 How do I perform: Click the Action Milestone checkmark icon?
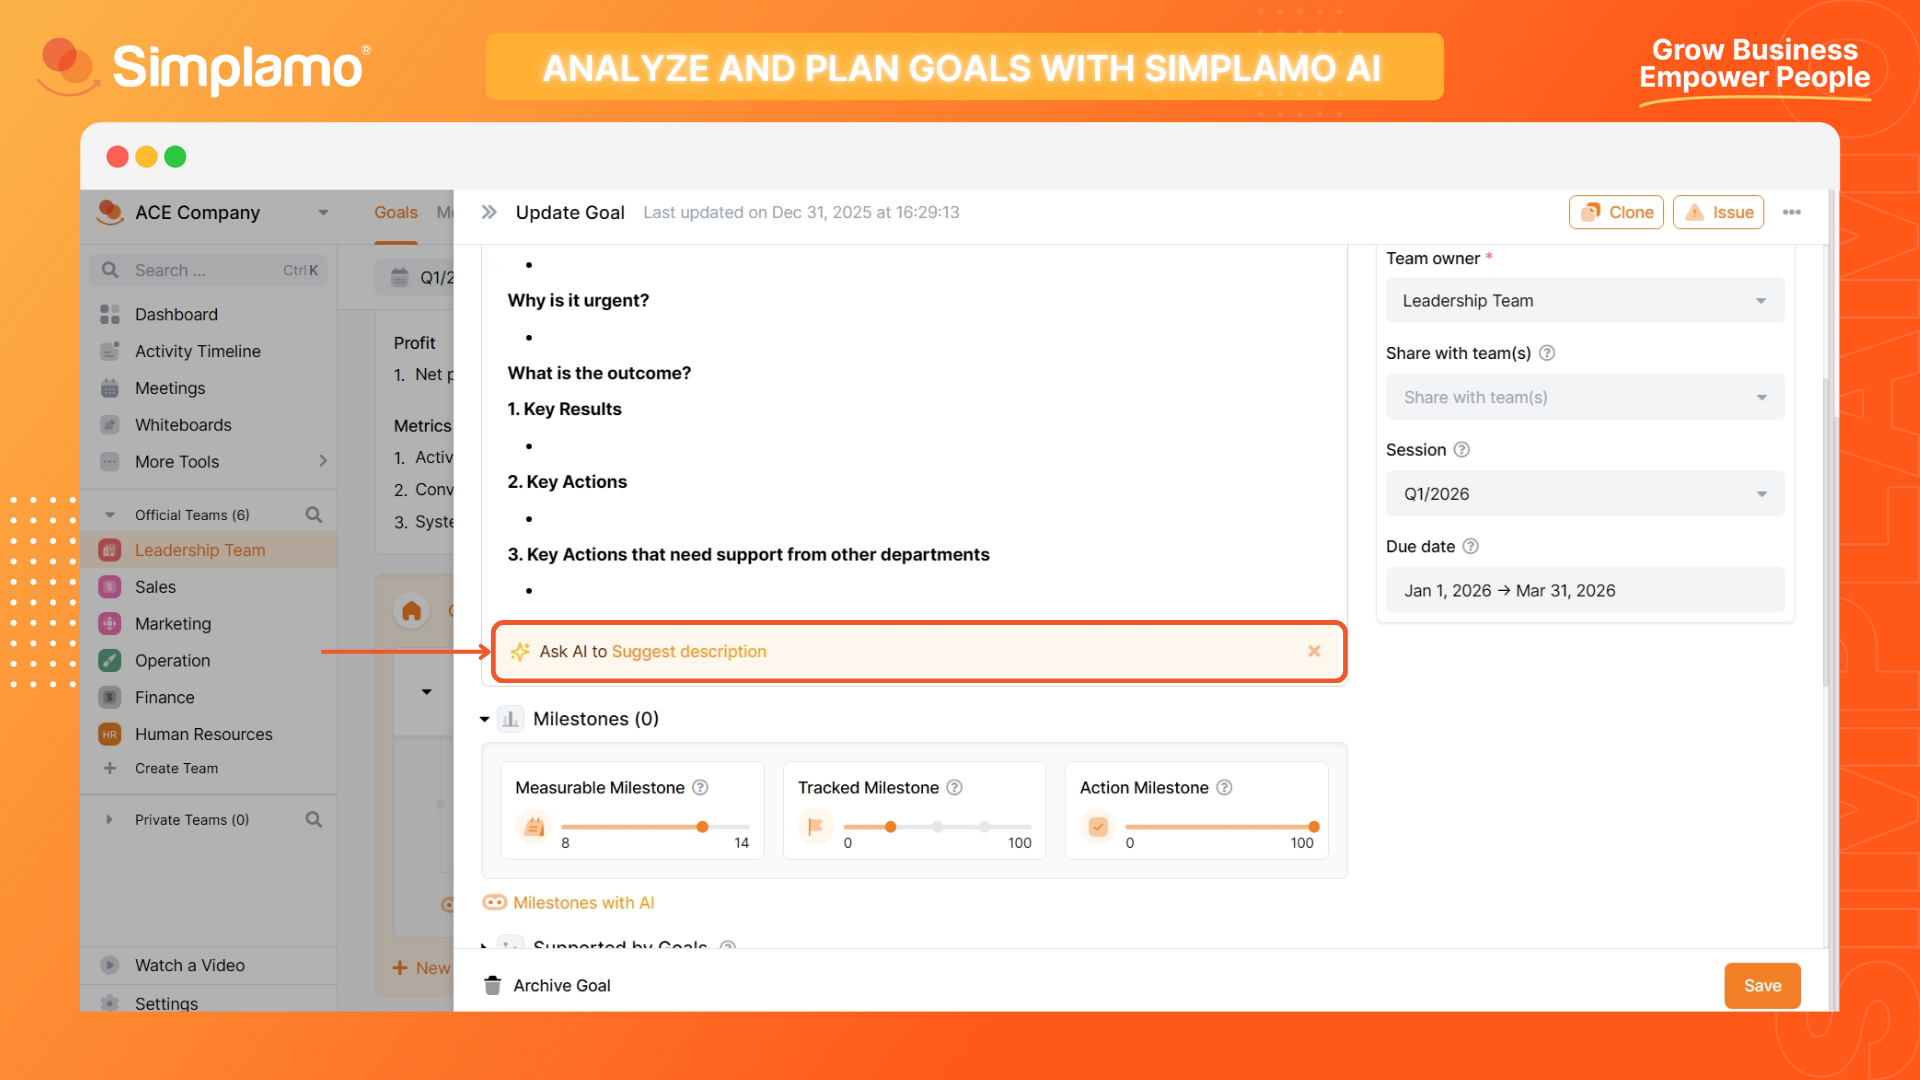[x=1098, y=827]
